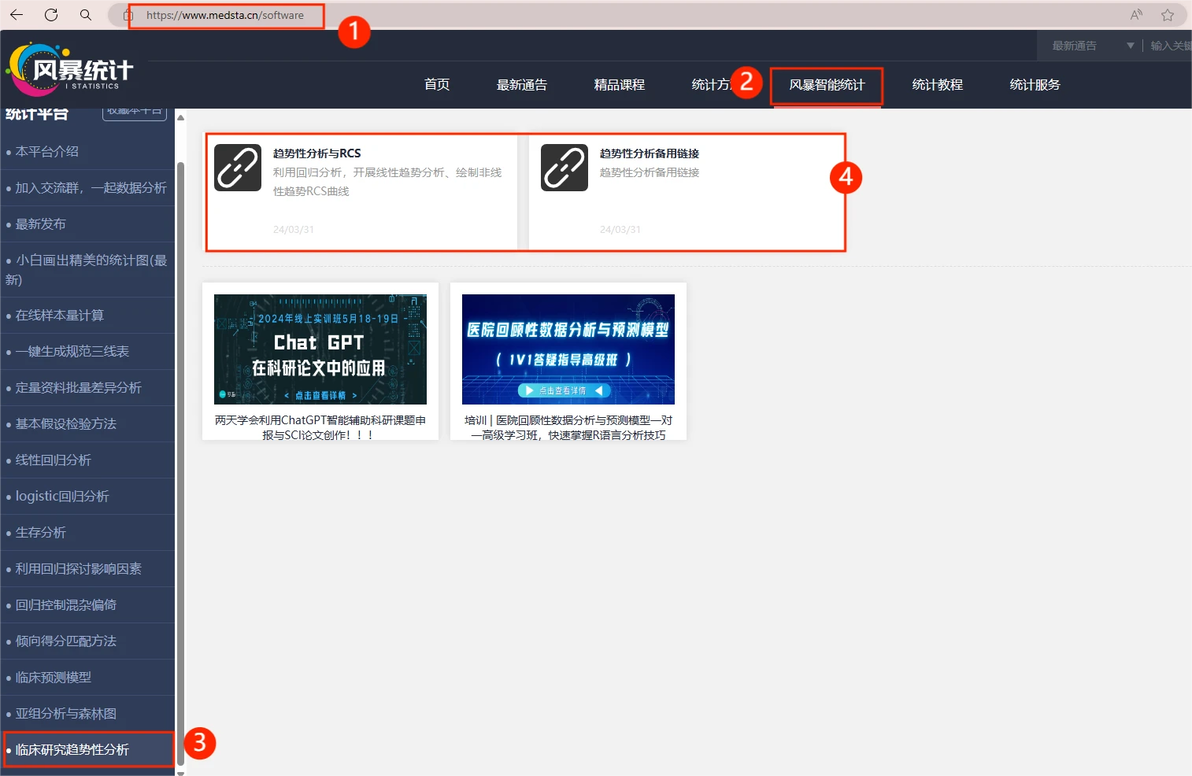The height and width of the screenshot is (776, 1192).
Task: Click the 输入关键 search input field
Action: pyautogui.click(x=1170, y=46)
